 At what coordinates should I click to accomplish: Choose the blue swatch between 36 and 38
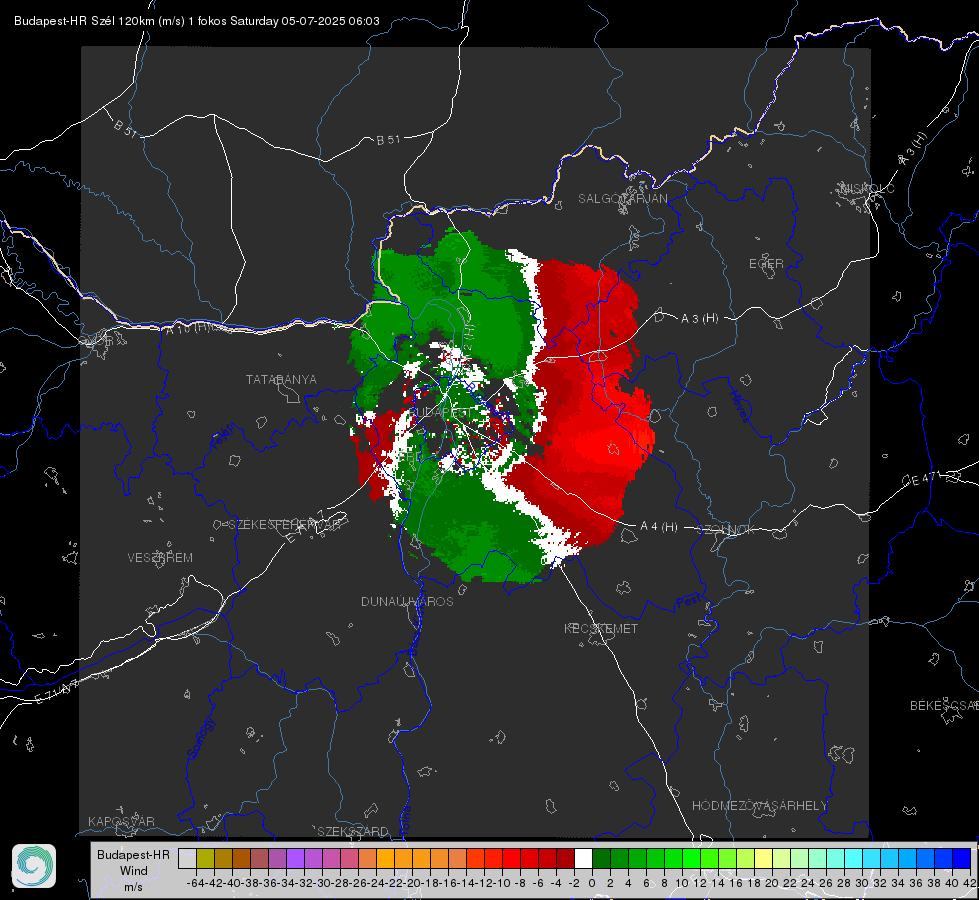(x=925, y=858)
